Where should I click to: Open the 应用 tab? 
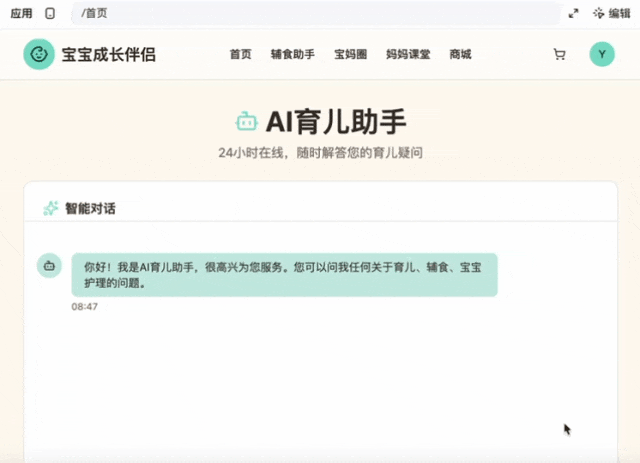(x=21, y=13)
